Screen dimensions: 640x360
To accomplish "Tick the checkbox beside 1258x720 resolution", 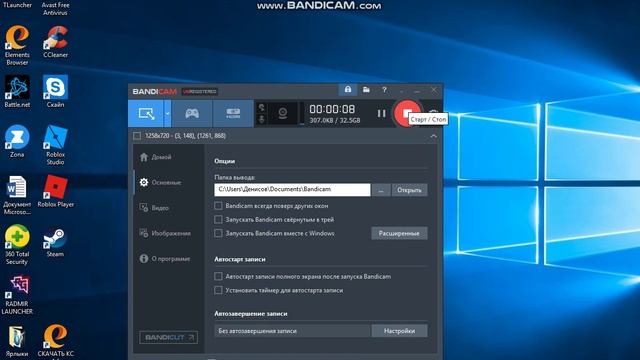I will (137, 136).
